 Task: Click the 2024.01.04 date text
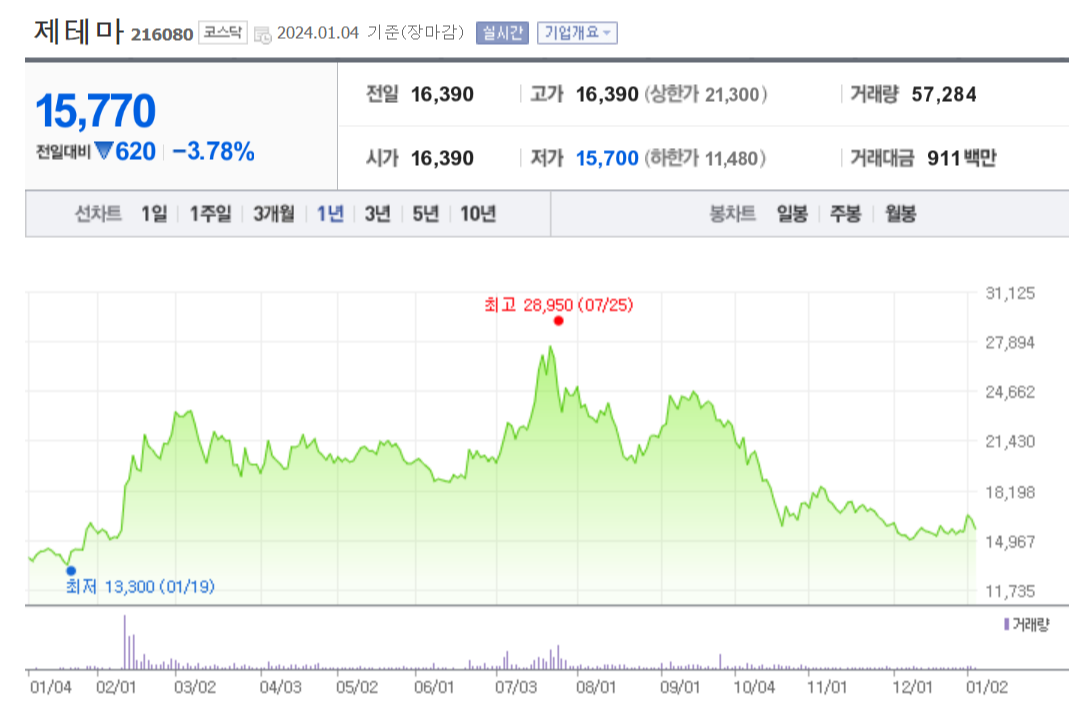tap(318, 33)
